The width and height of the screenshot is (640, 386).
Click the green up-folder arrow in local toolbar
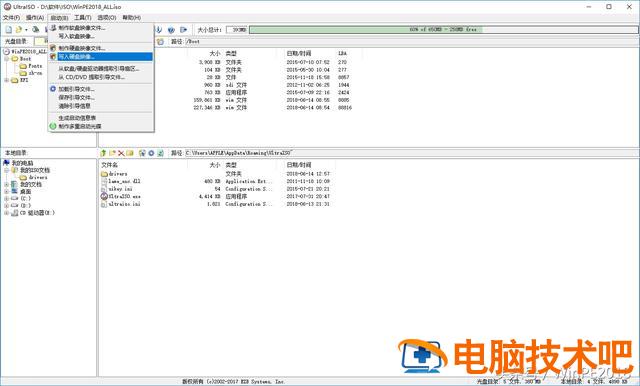103,153
